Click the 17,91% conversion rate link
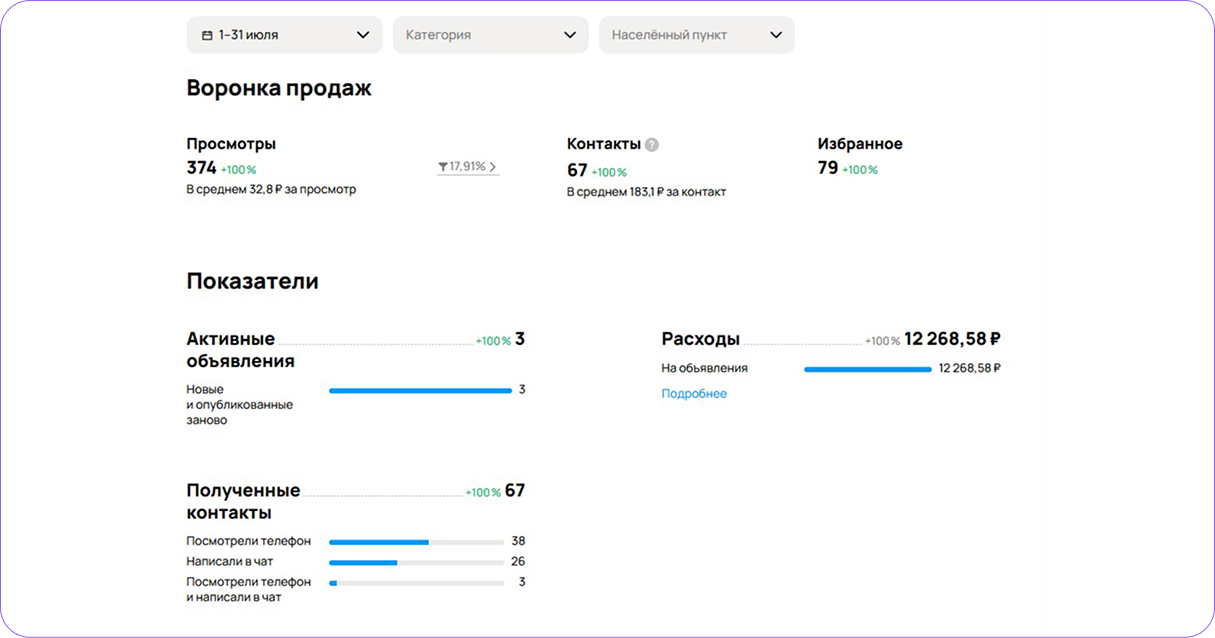This screenshot has width=1215, height=638. point(467,167)
